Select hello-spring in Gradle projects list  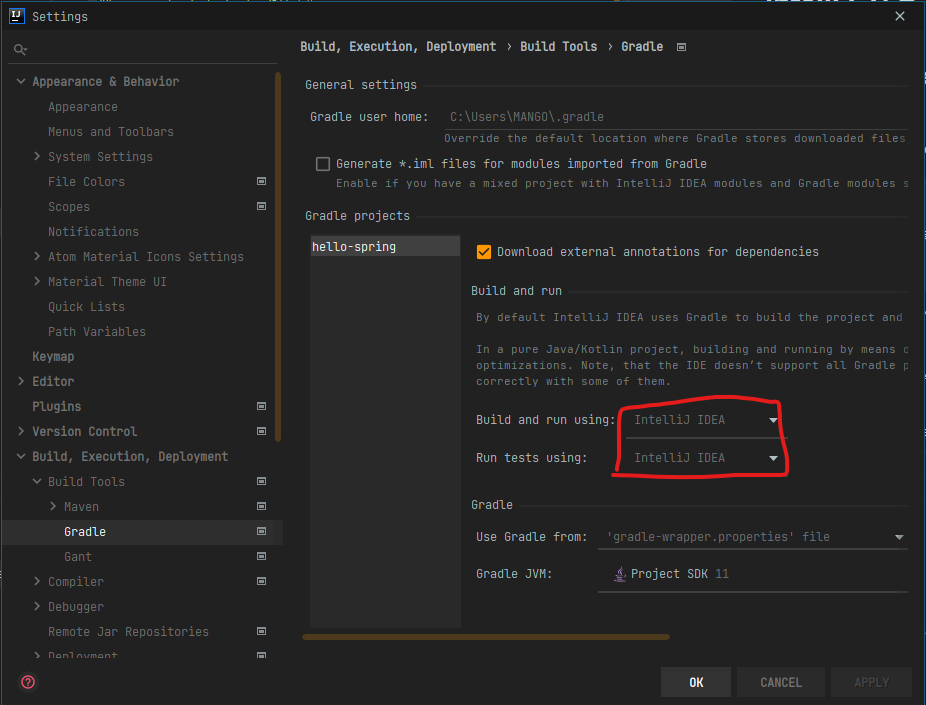pos(385,246)
